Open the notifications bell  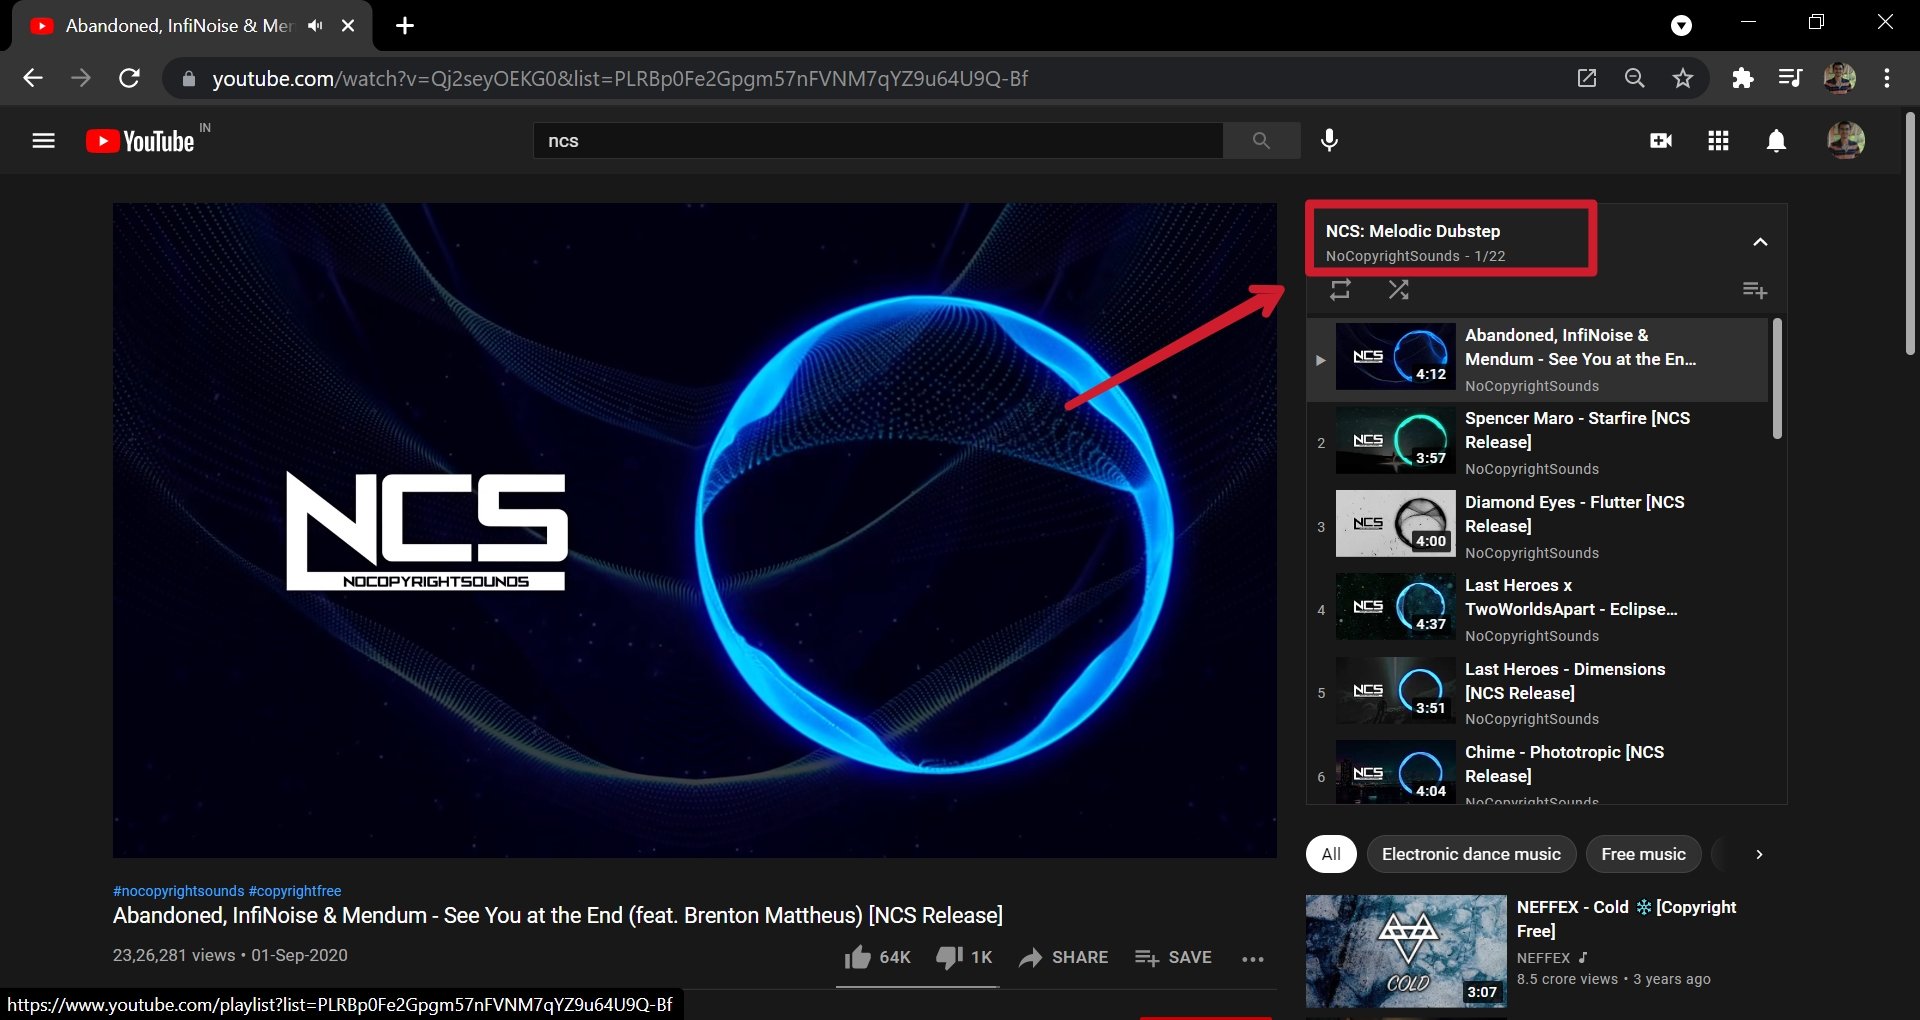[x=1776, y=140]
